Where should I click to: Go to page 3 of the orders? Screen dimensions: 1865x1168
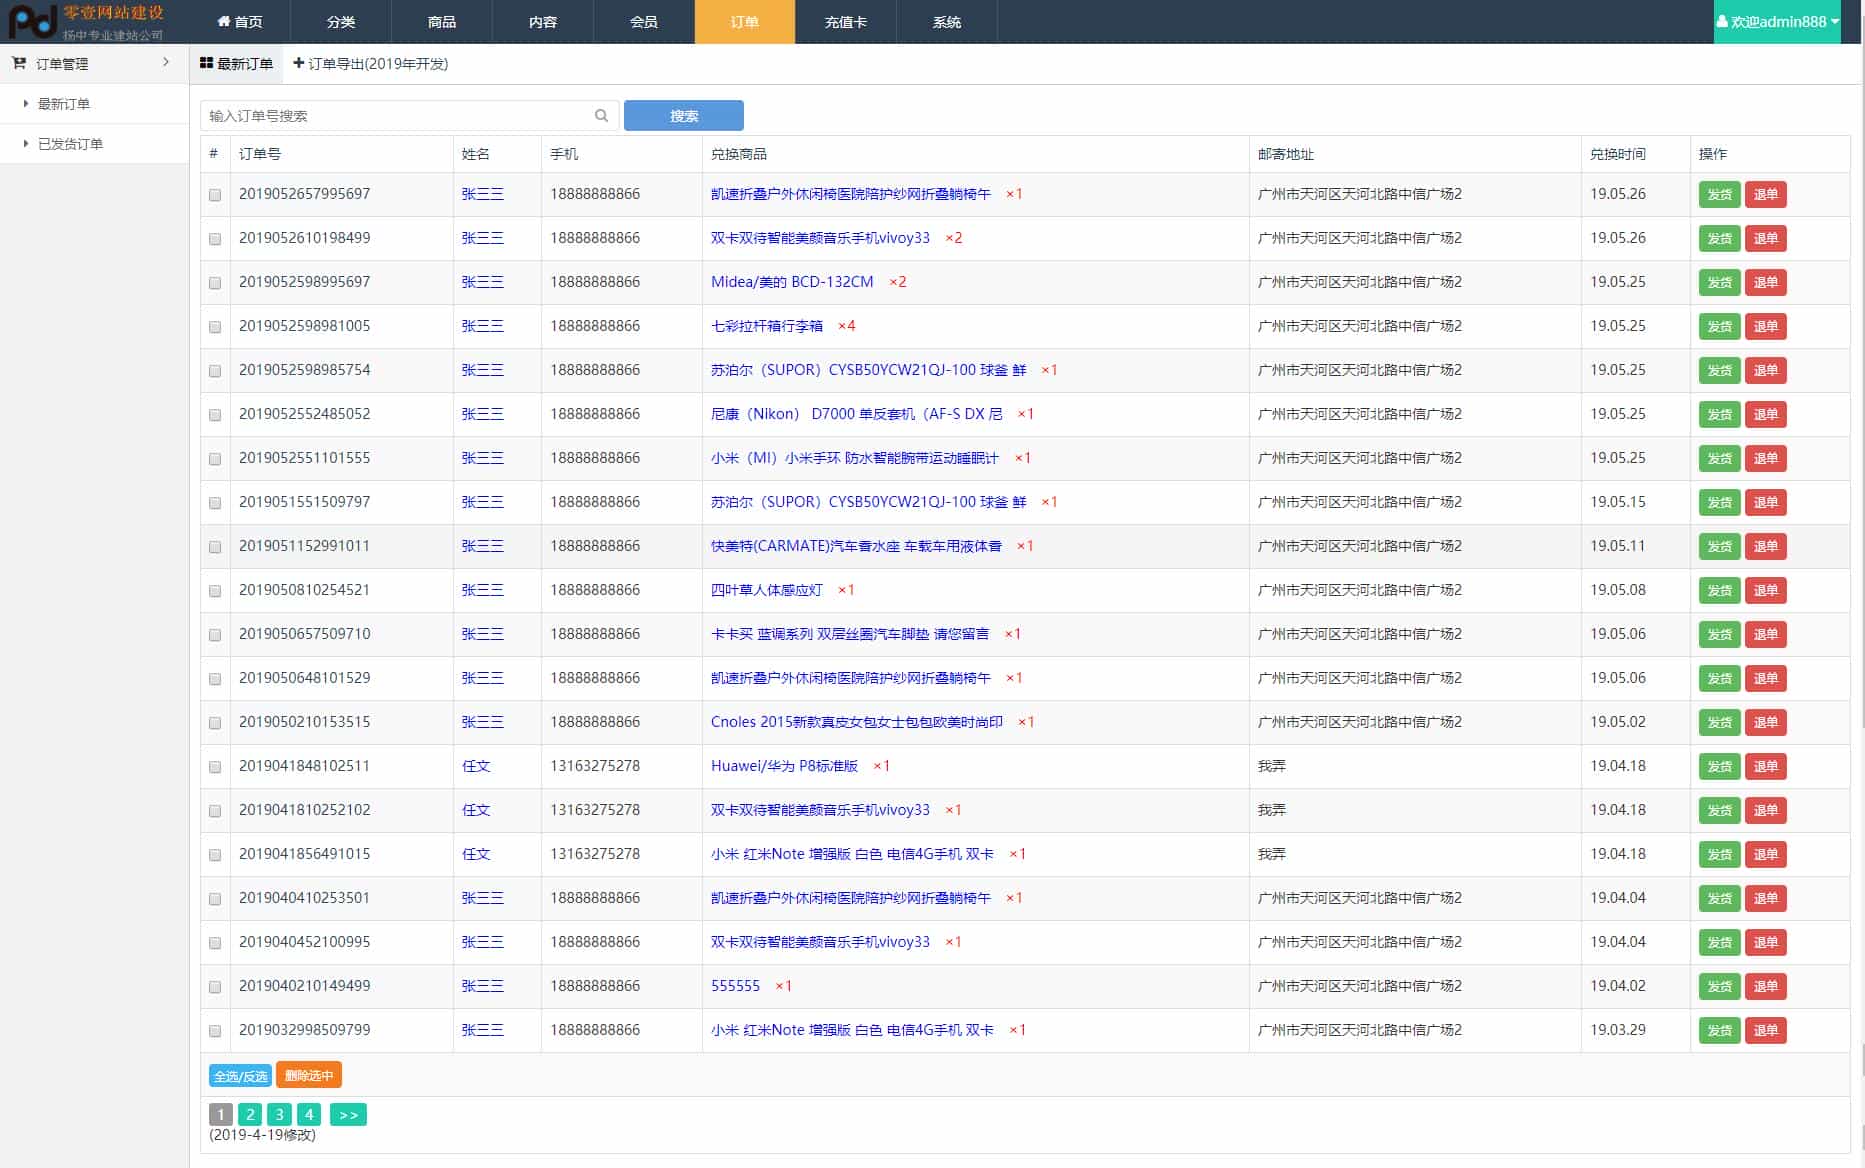280,1114
